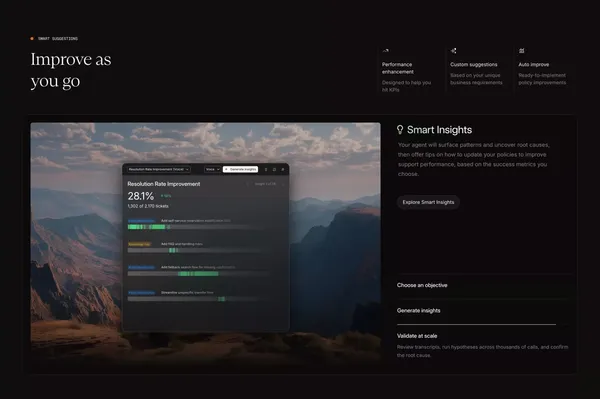Click the blue tag beside Add self-service
The width and height of the screenshot is (600, 399).
pos(141,221)
